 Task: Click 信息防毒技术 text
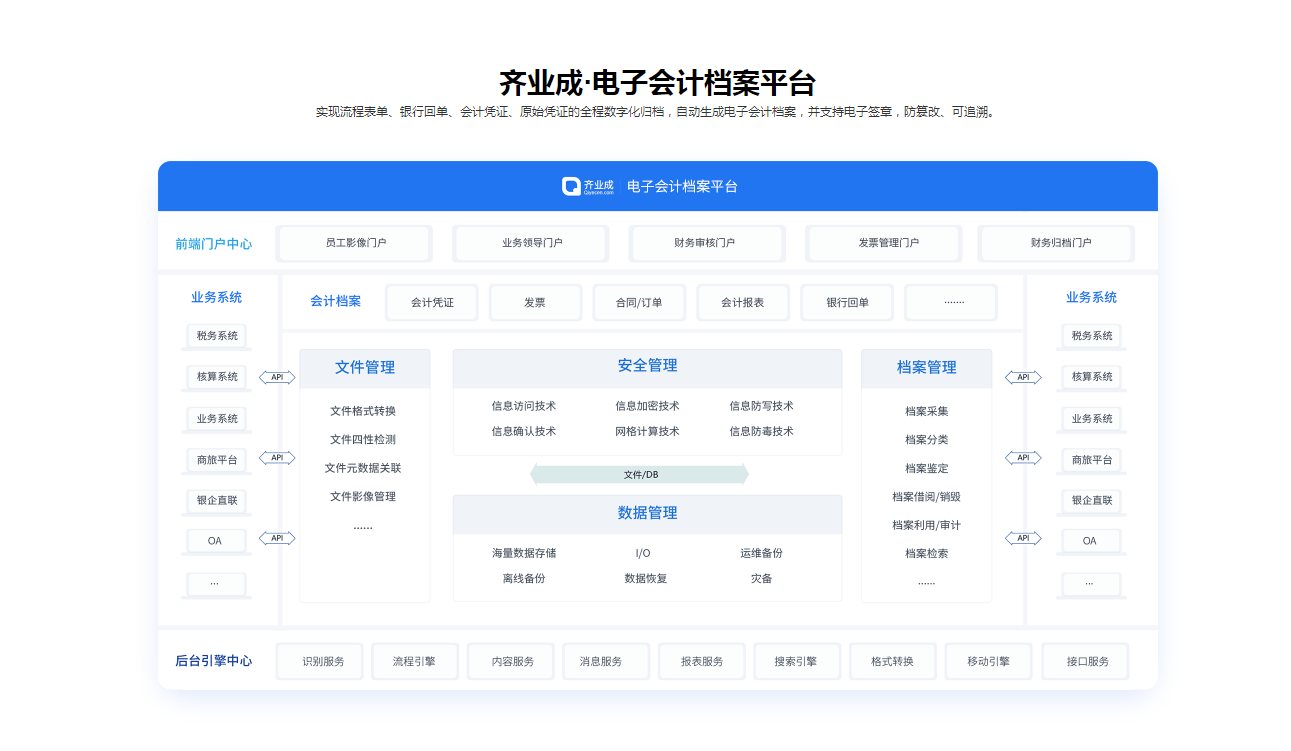click(x=761, y=432)
